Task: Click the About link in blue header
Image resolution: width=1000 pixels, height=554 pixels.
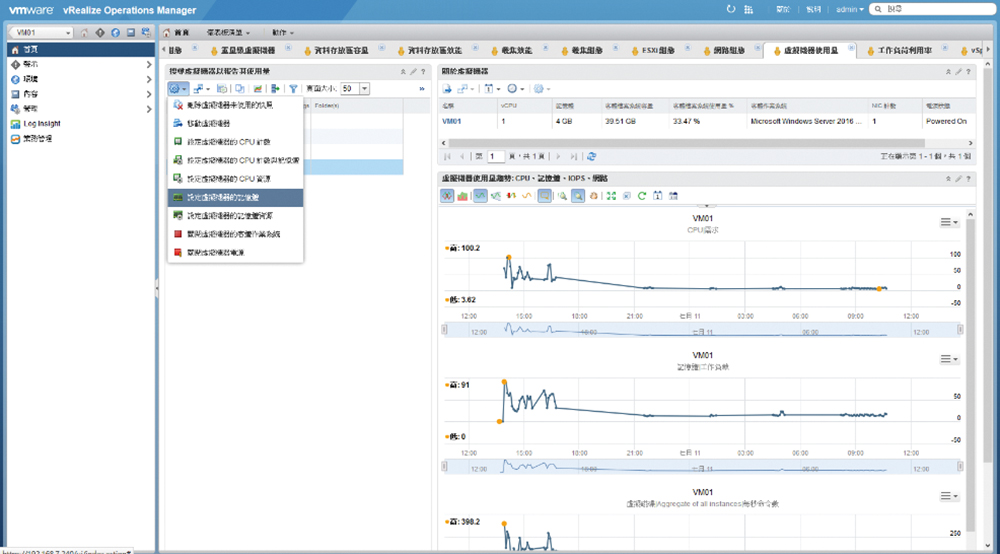Action: tap(783, 9)
